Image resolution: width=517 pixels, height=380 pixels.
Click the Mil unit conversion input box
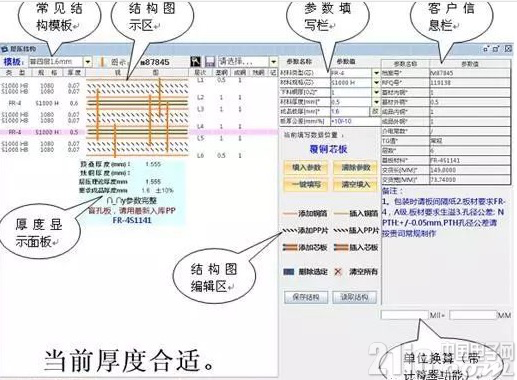(x=404, y=315)
